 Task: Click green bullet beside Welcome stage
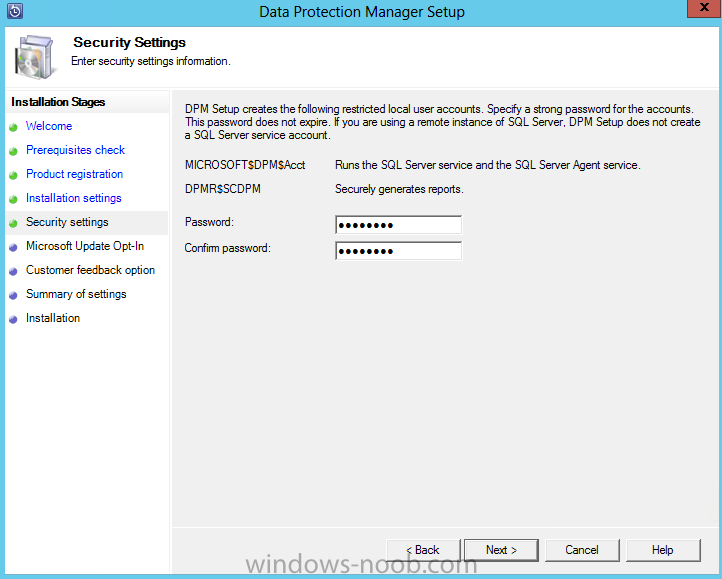click(13, 127)
